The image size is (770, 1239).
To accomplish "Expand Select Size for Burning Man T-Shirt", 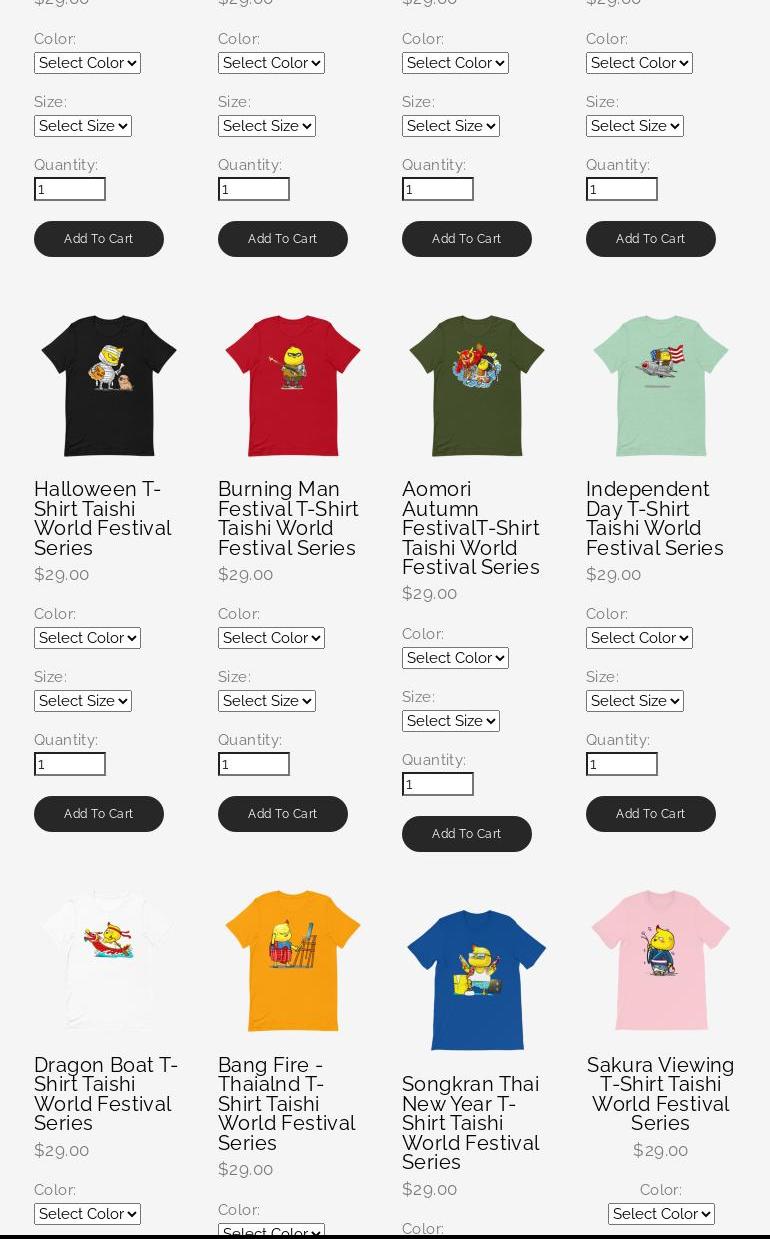I will tap(267, 701).
